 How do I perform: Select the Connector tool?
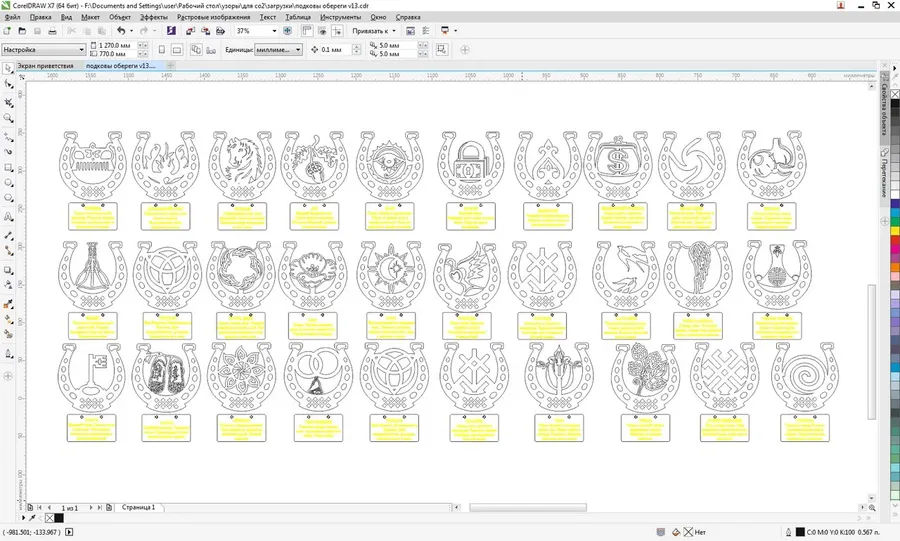(x=8, y=251)
